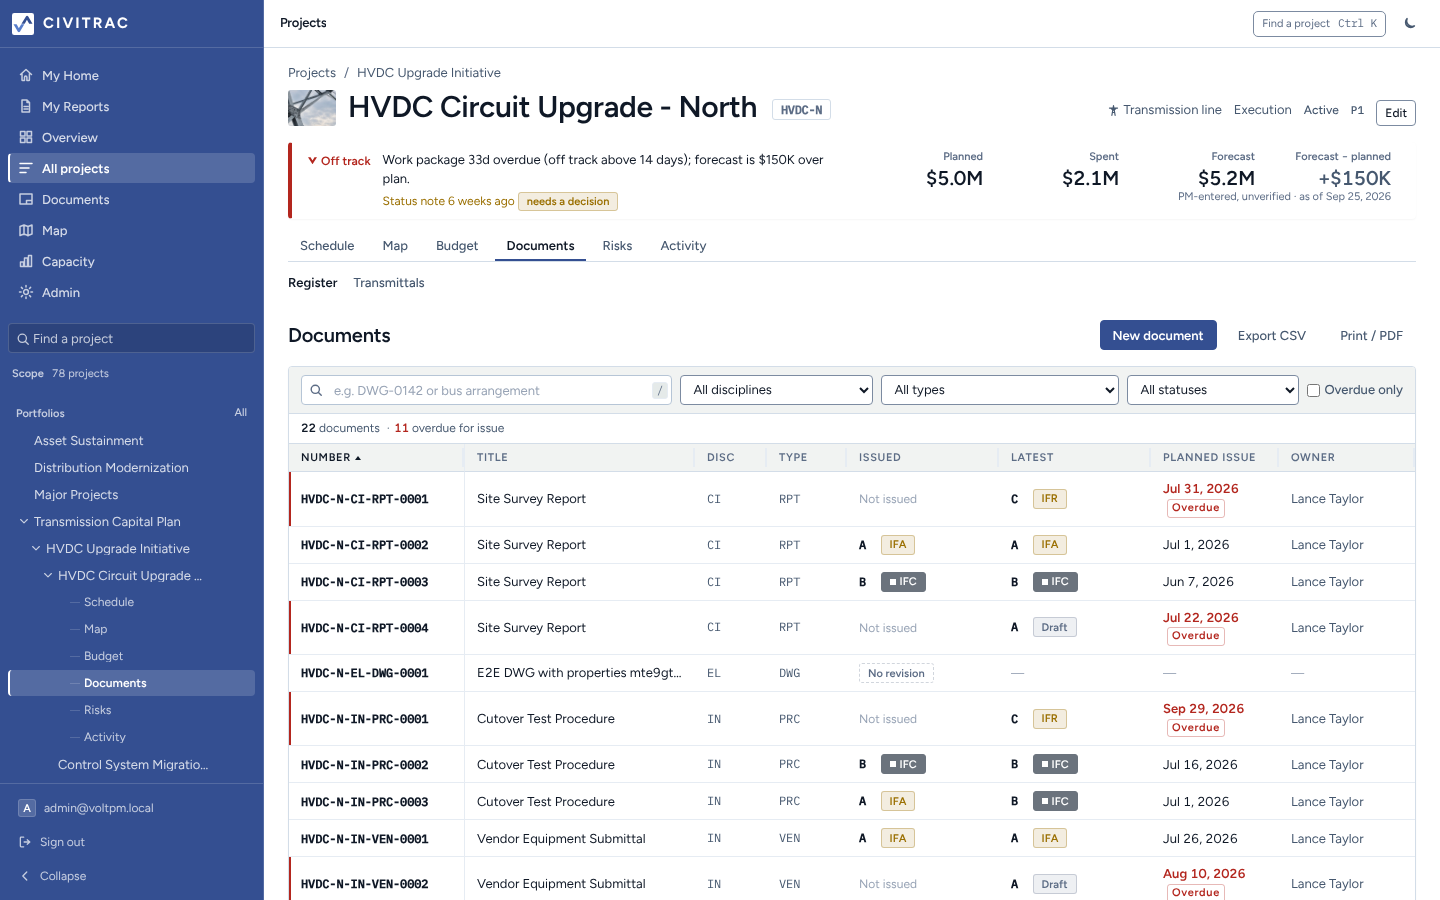Click the needs a decision badge

pos(568,201)
